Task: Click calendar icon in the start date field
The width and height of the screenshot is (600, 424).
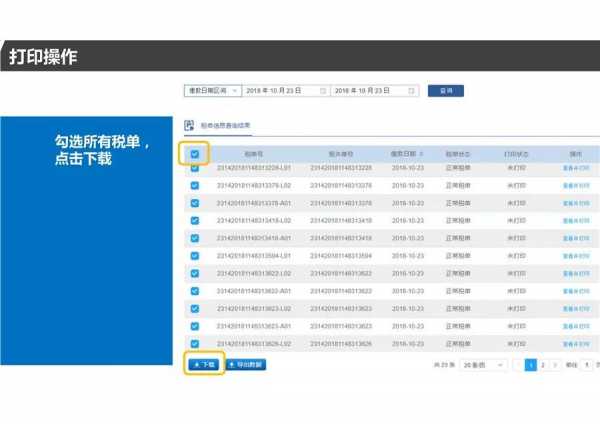Action: [323, 90]
